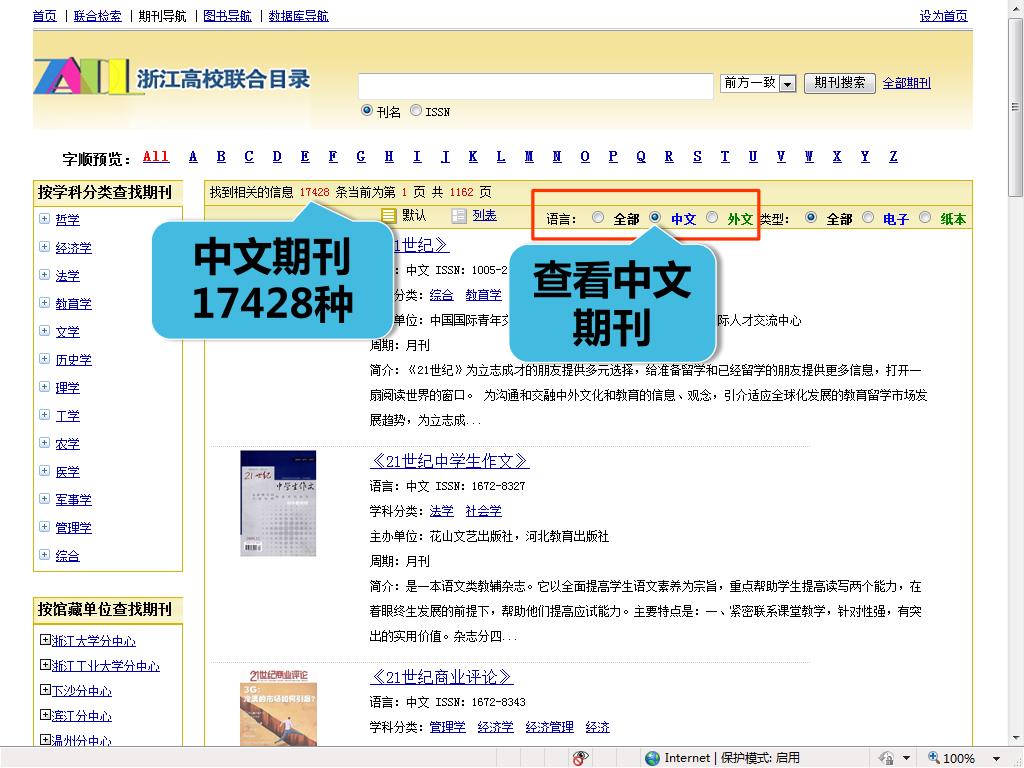
Task: Expand the 工学 subject category
Action: [x=44, y=415]
